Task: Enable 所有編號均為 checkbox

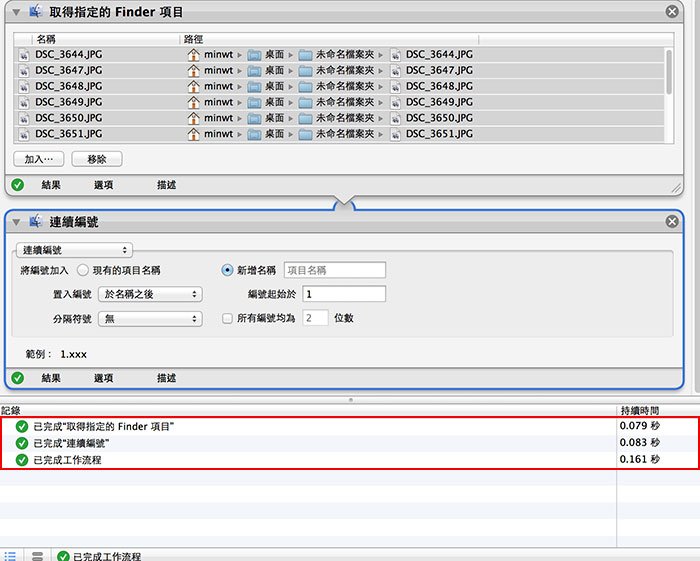Action: [227, 318]
